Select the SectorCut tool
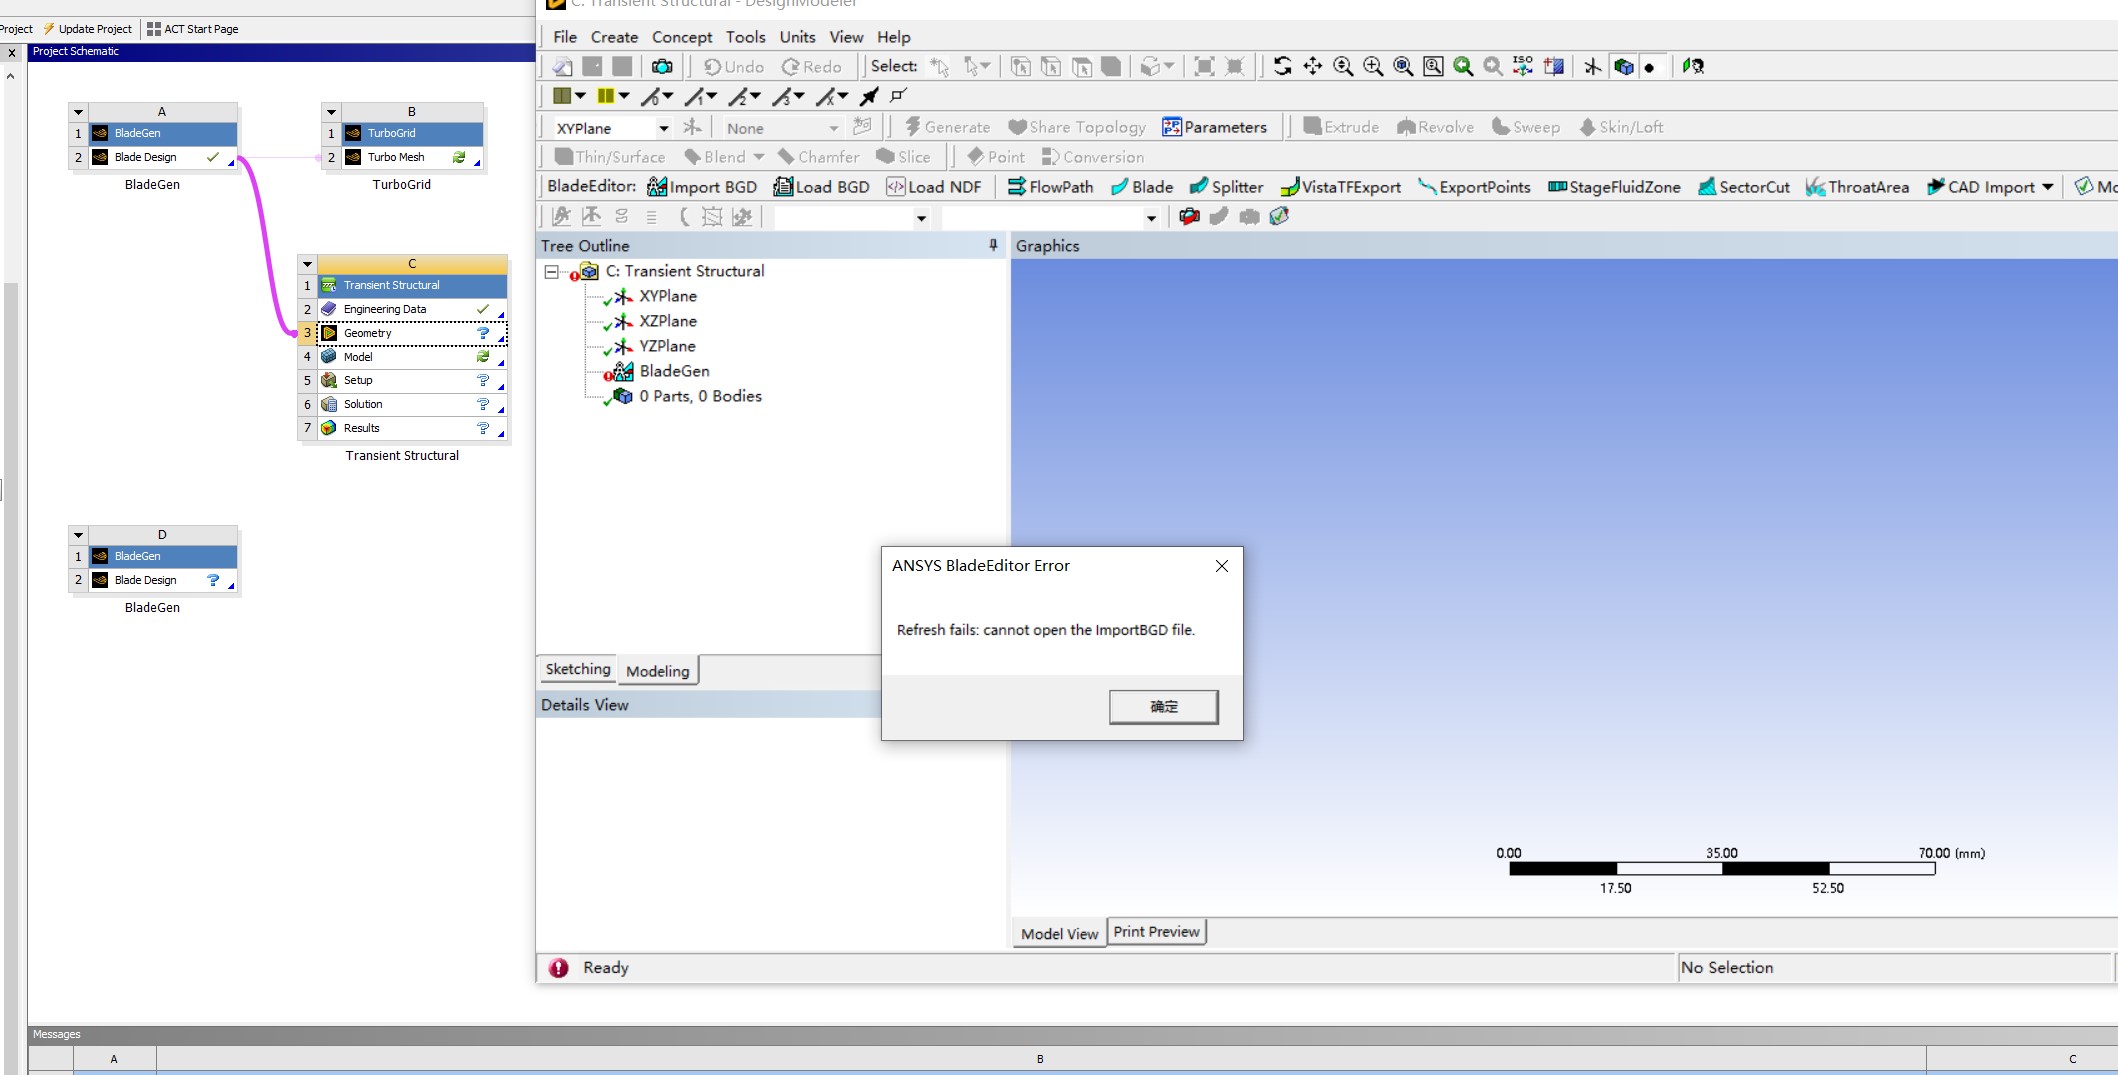The width and height of the screenshot is (2118, 1075). point(1744,187)
